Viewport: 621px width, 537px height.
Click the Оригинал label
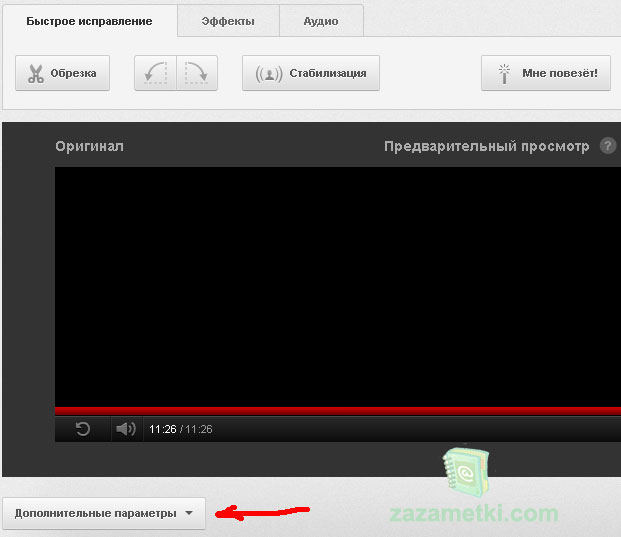pyautogui.click(x=90, y=146)
